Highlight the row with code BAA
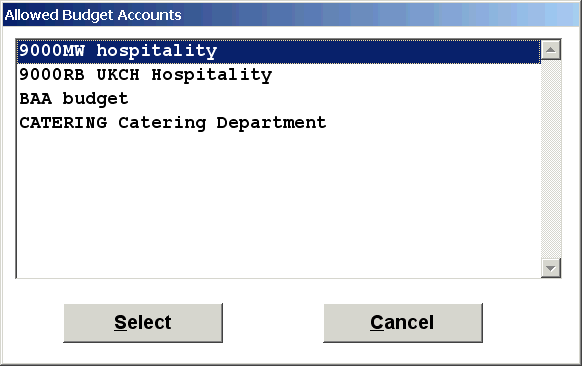Screen dimensions: 582x366 click(x=279, y=99)
